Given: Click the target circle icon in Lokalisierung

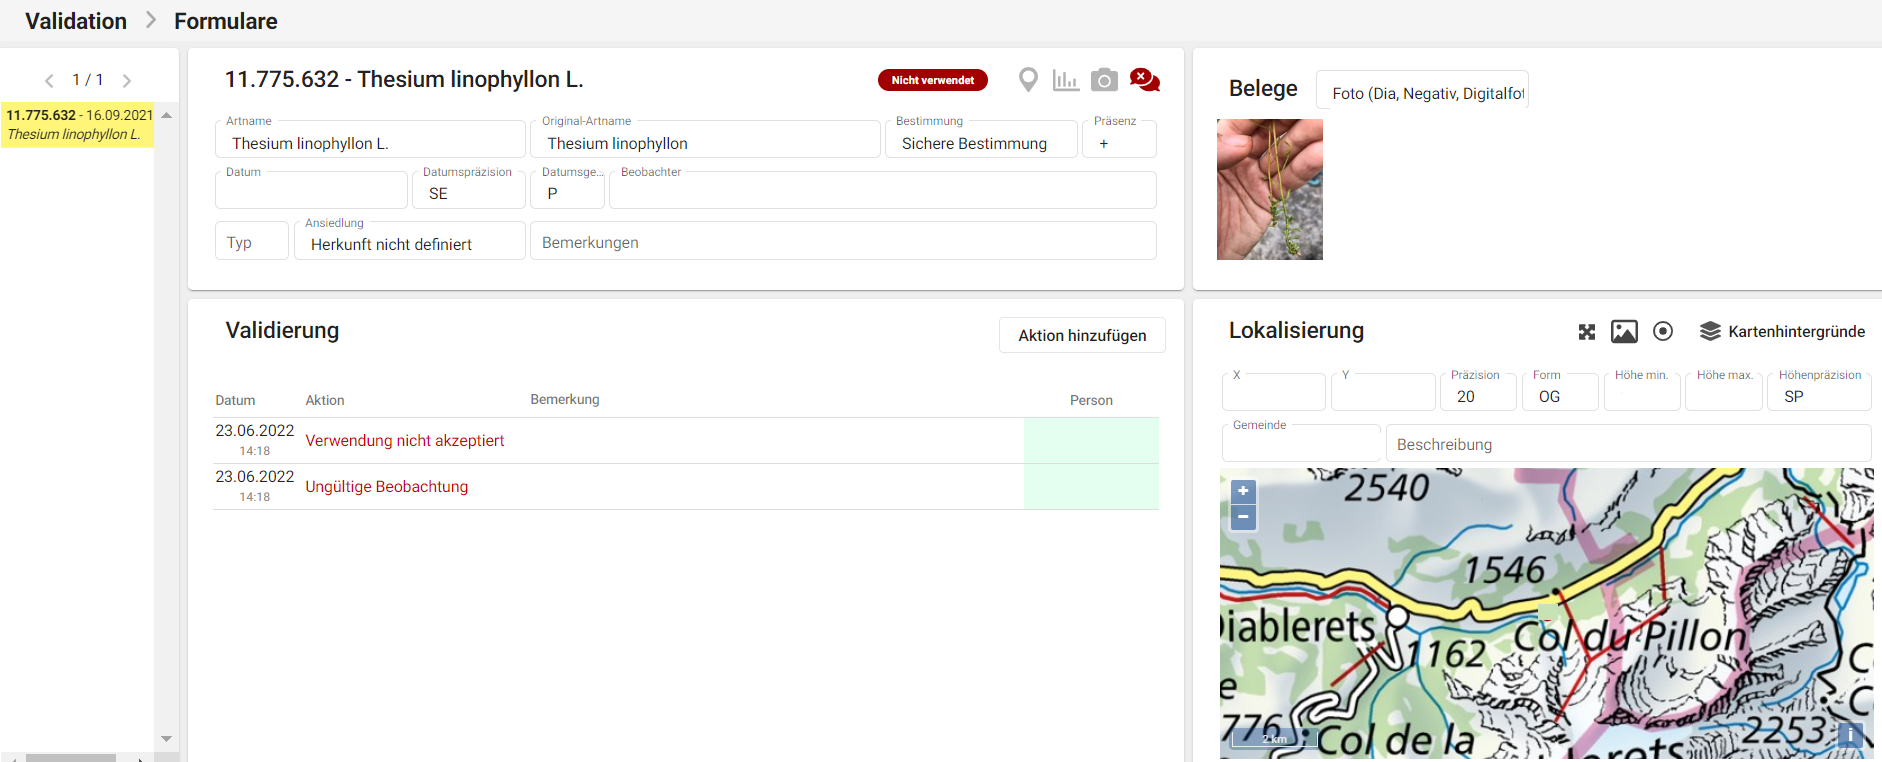Looking at the screenshot, I should coord(1663,331).
